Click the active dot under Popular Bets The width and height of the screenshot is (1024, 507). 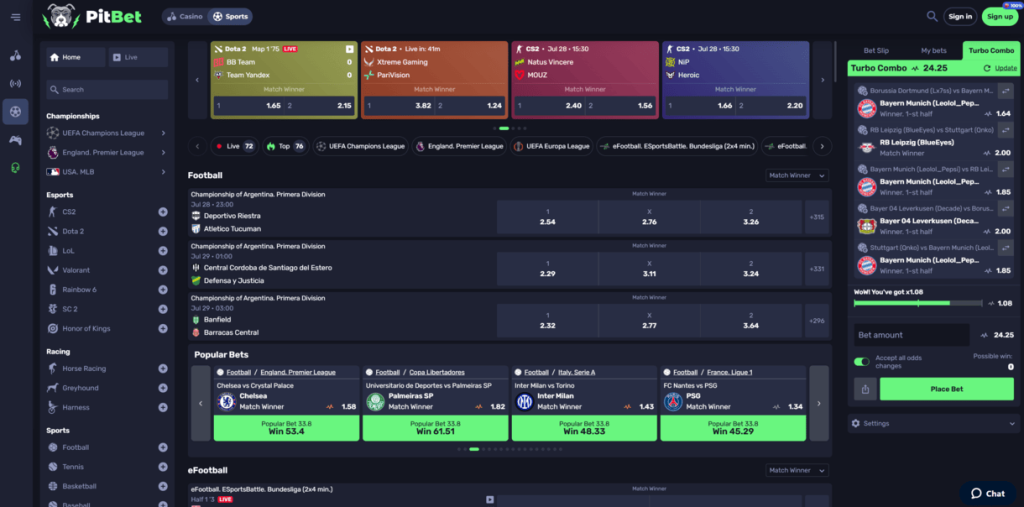point(474,450)
